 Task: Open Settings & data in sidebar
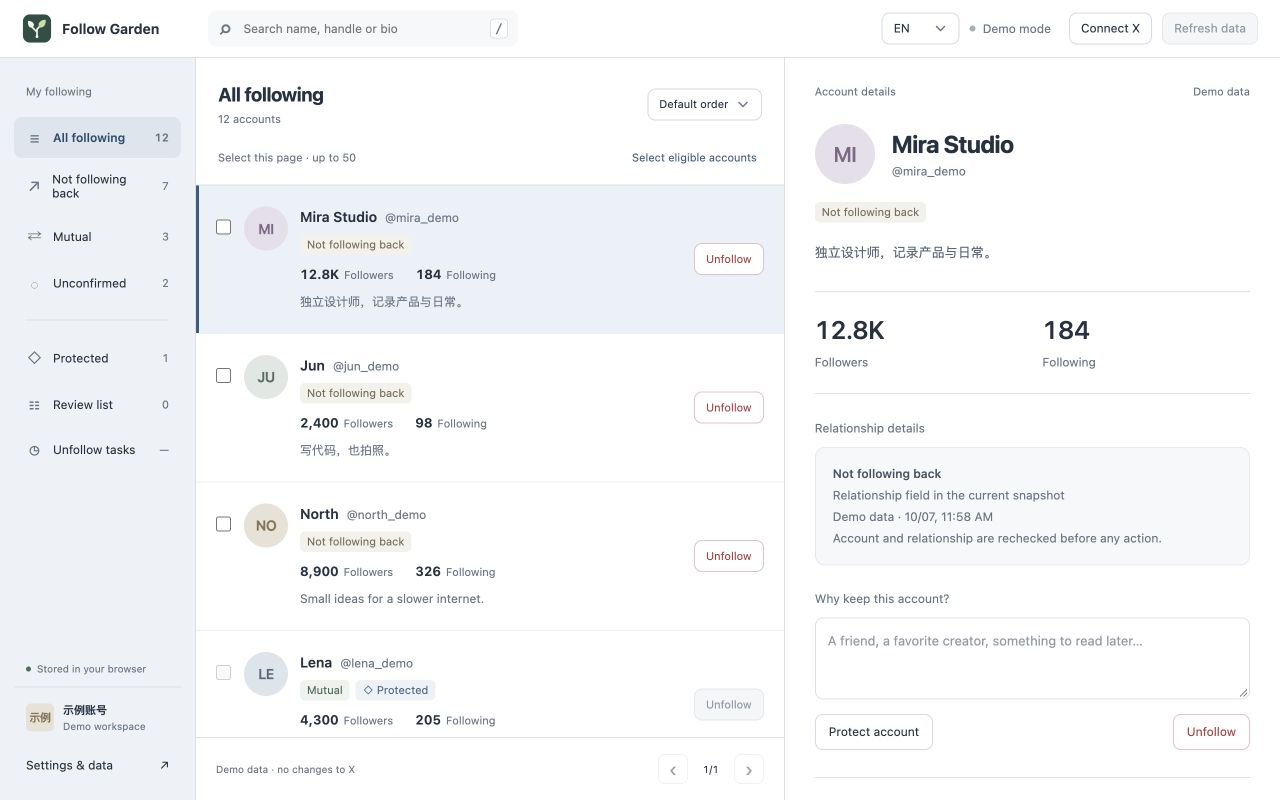(97, 765)
